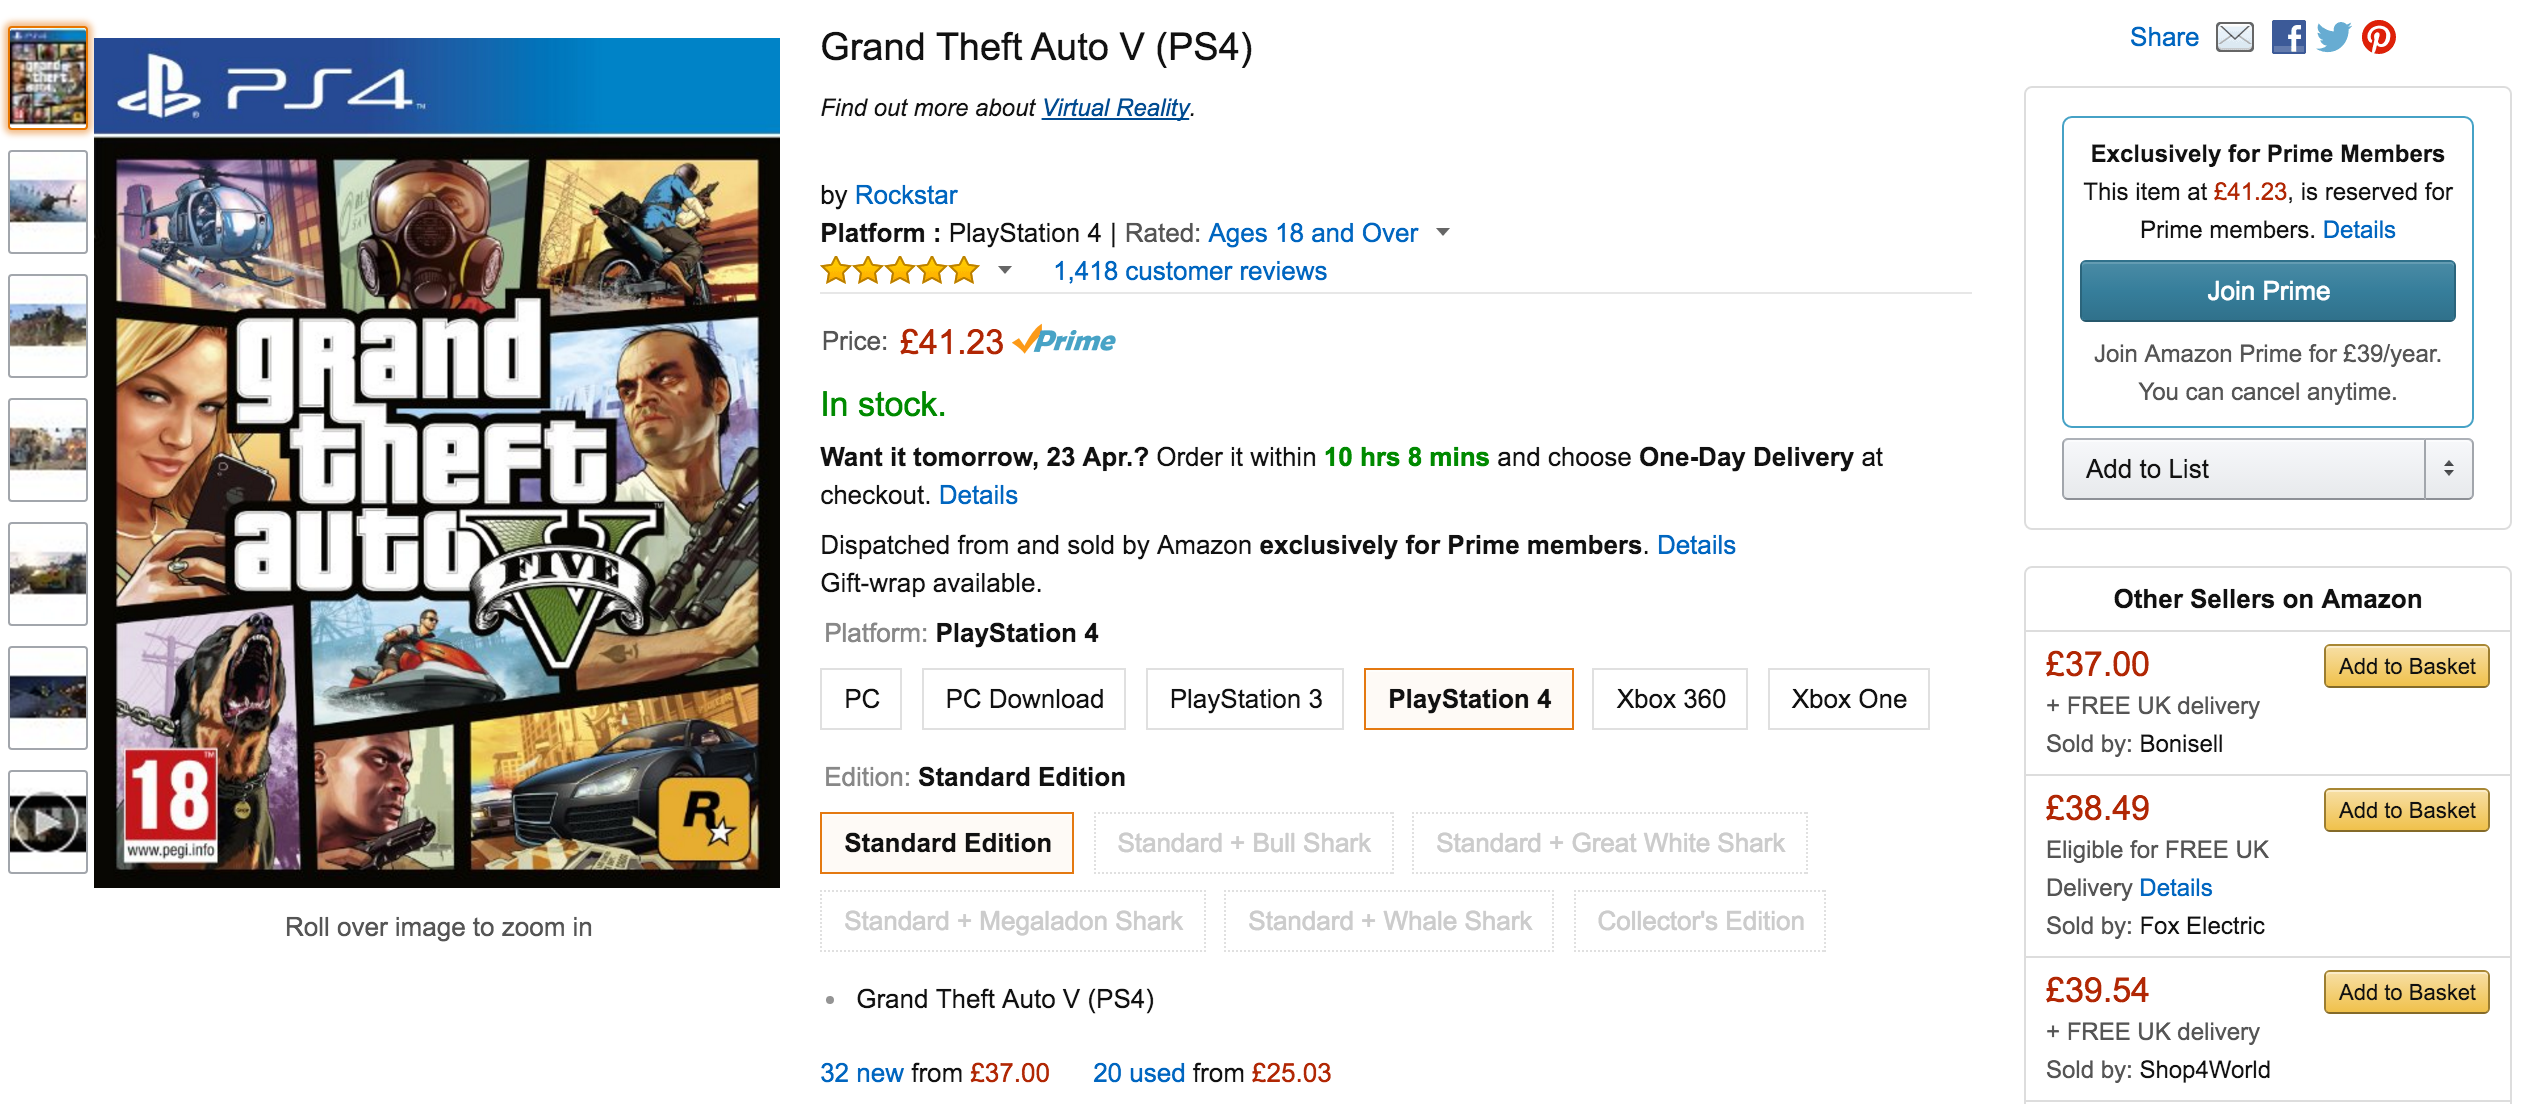Click the Join Prime button

click(2267, 291)
